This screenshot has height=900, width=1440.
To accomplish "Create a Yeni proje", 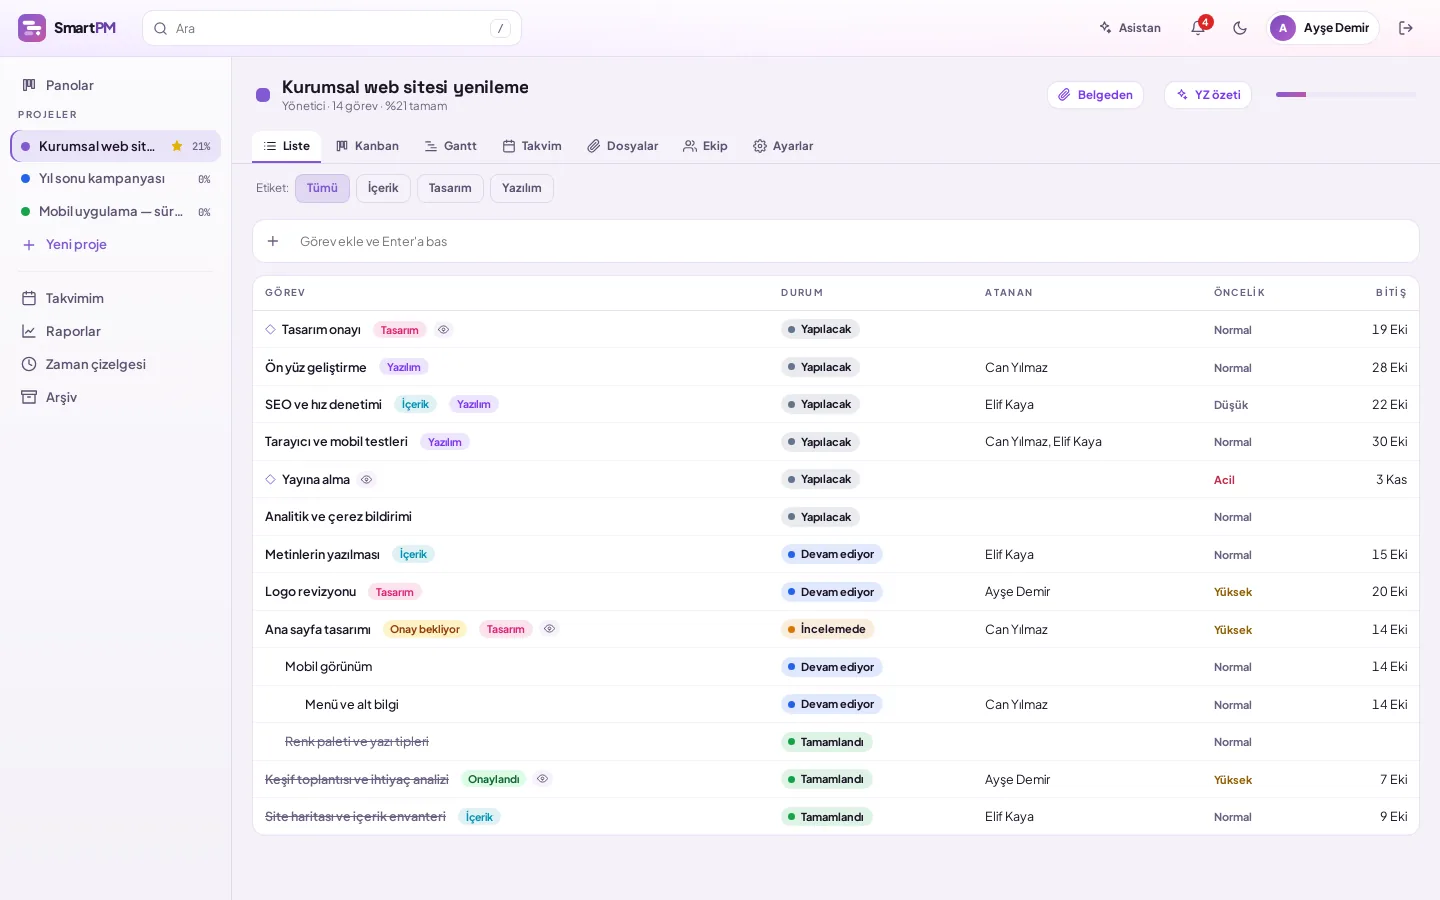I will pyautogui.click(x=116, y=244).
